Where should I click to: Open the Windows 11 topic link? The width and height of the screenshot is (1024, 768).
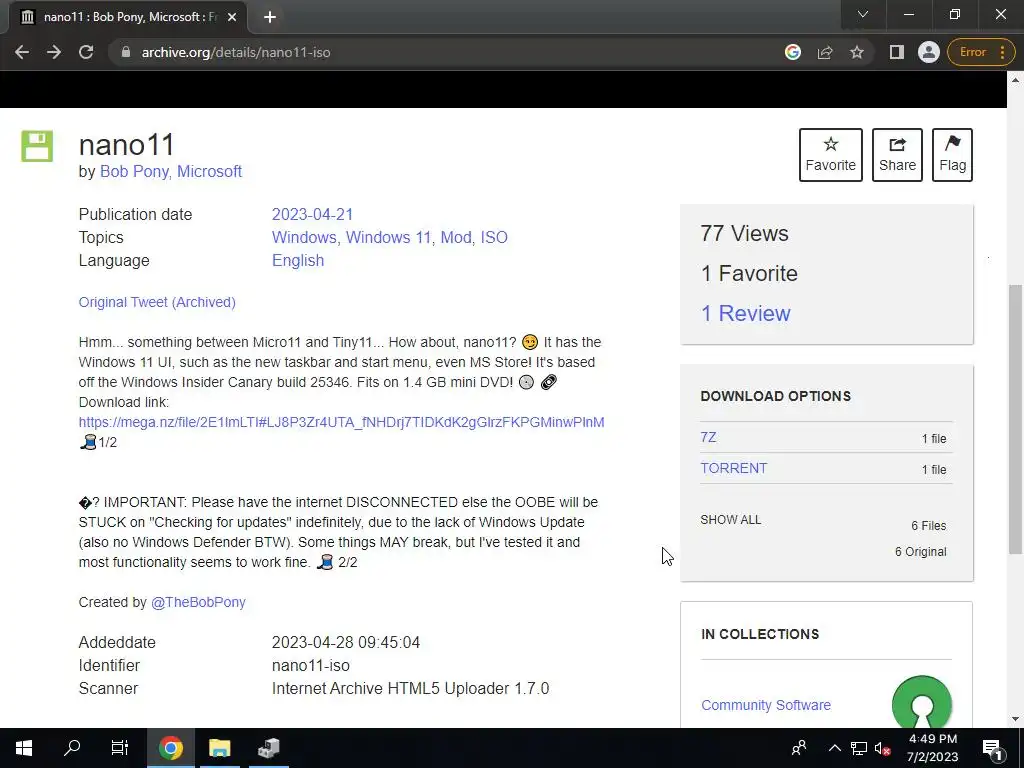[388, 237]
